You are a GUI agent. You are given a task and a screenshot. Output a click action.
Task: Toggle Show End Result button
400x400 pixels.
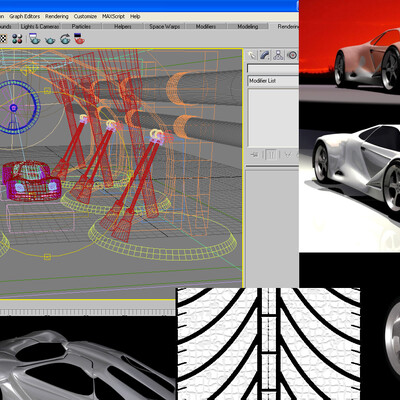click(x=272, y=155)
